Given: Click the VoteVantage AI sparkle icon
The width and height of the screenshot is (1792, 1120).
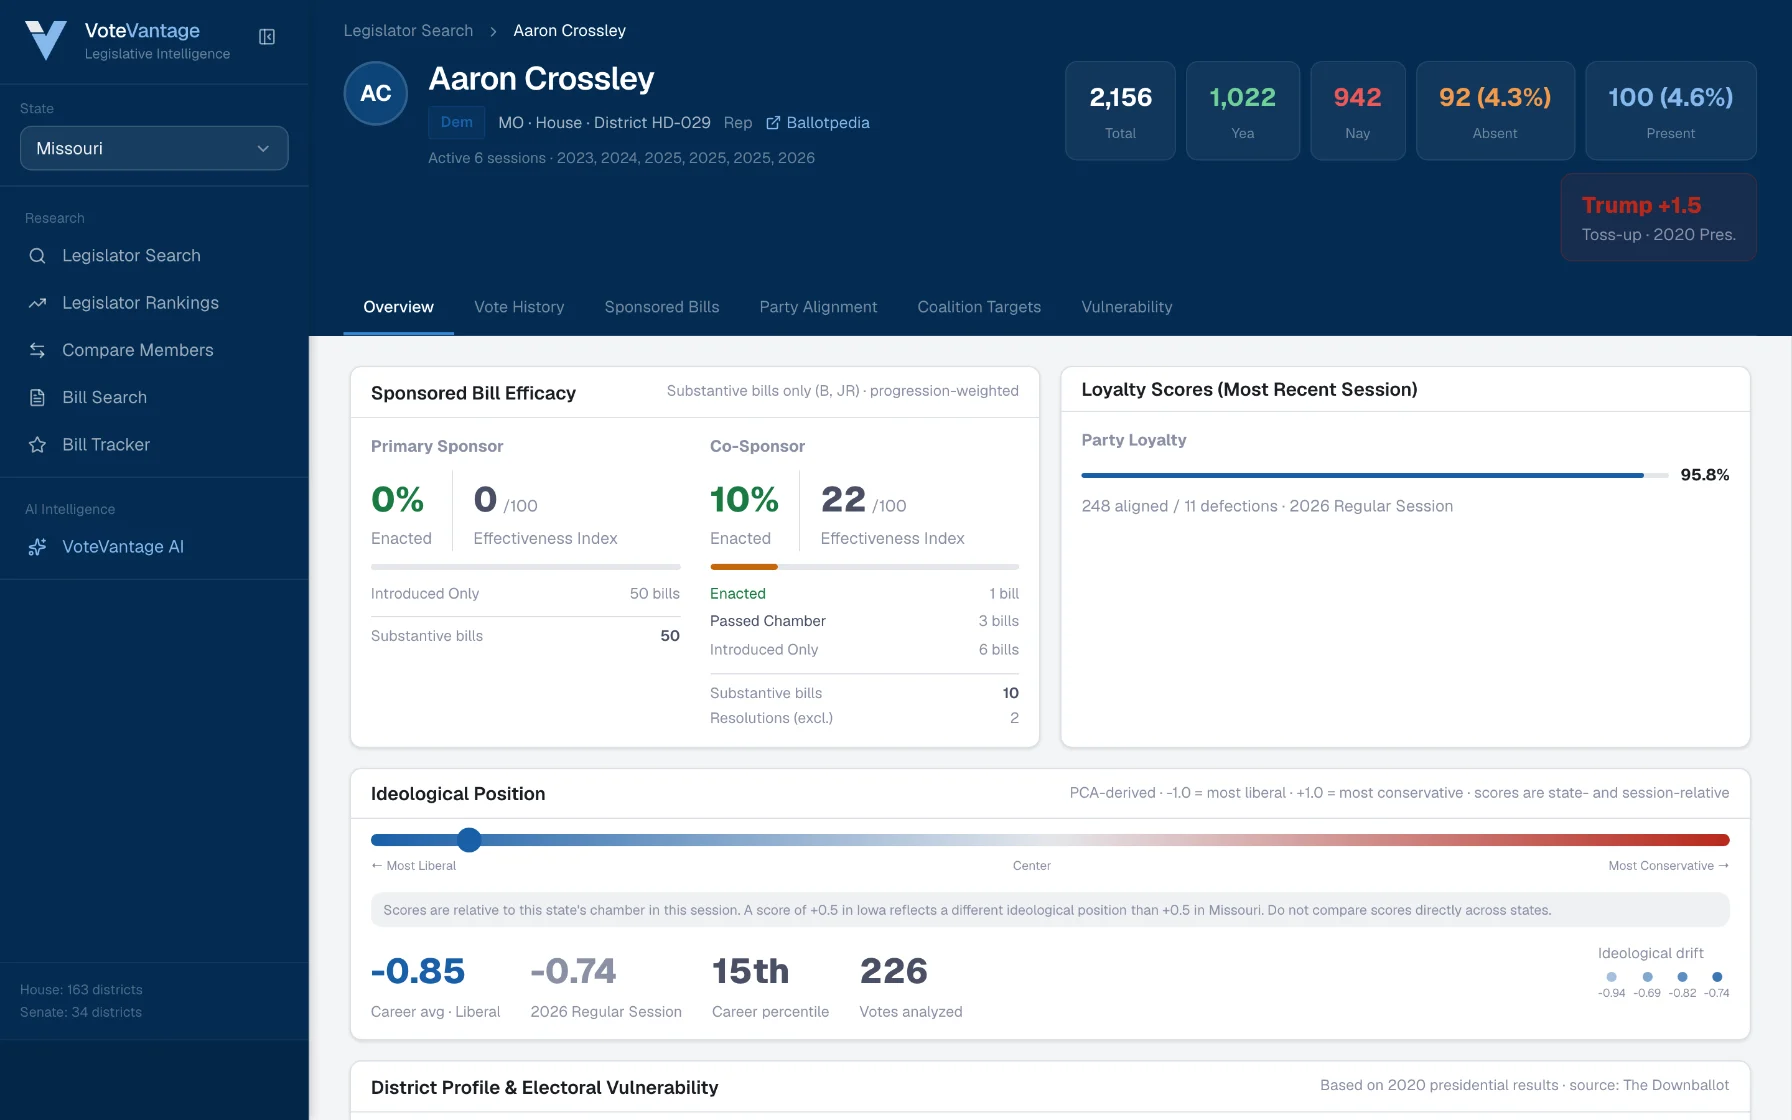Looking at the screenshot, I should coord(37,547).
